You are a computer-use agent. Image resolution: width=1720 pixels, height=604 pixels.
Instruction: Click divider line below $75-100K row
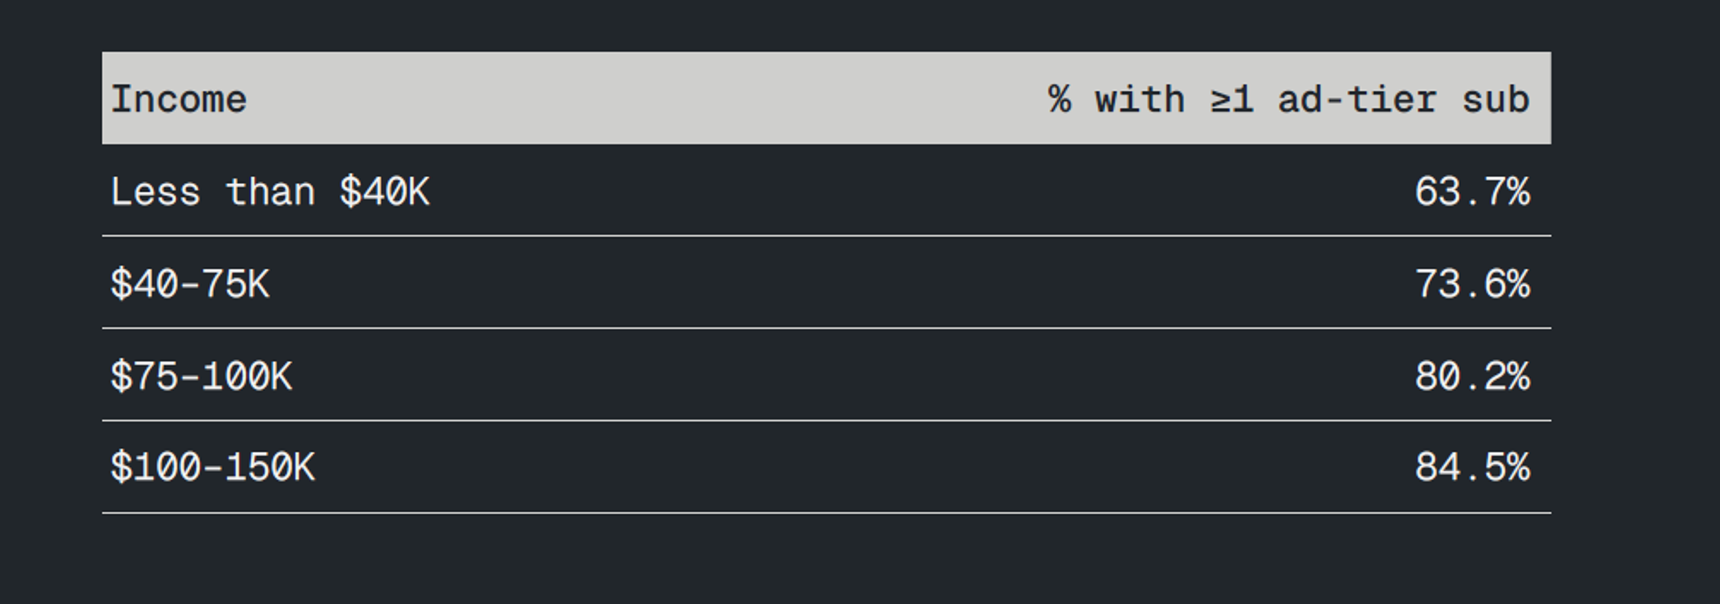pyautogui.click(x=826, y=421)
